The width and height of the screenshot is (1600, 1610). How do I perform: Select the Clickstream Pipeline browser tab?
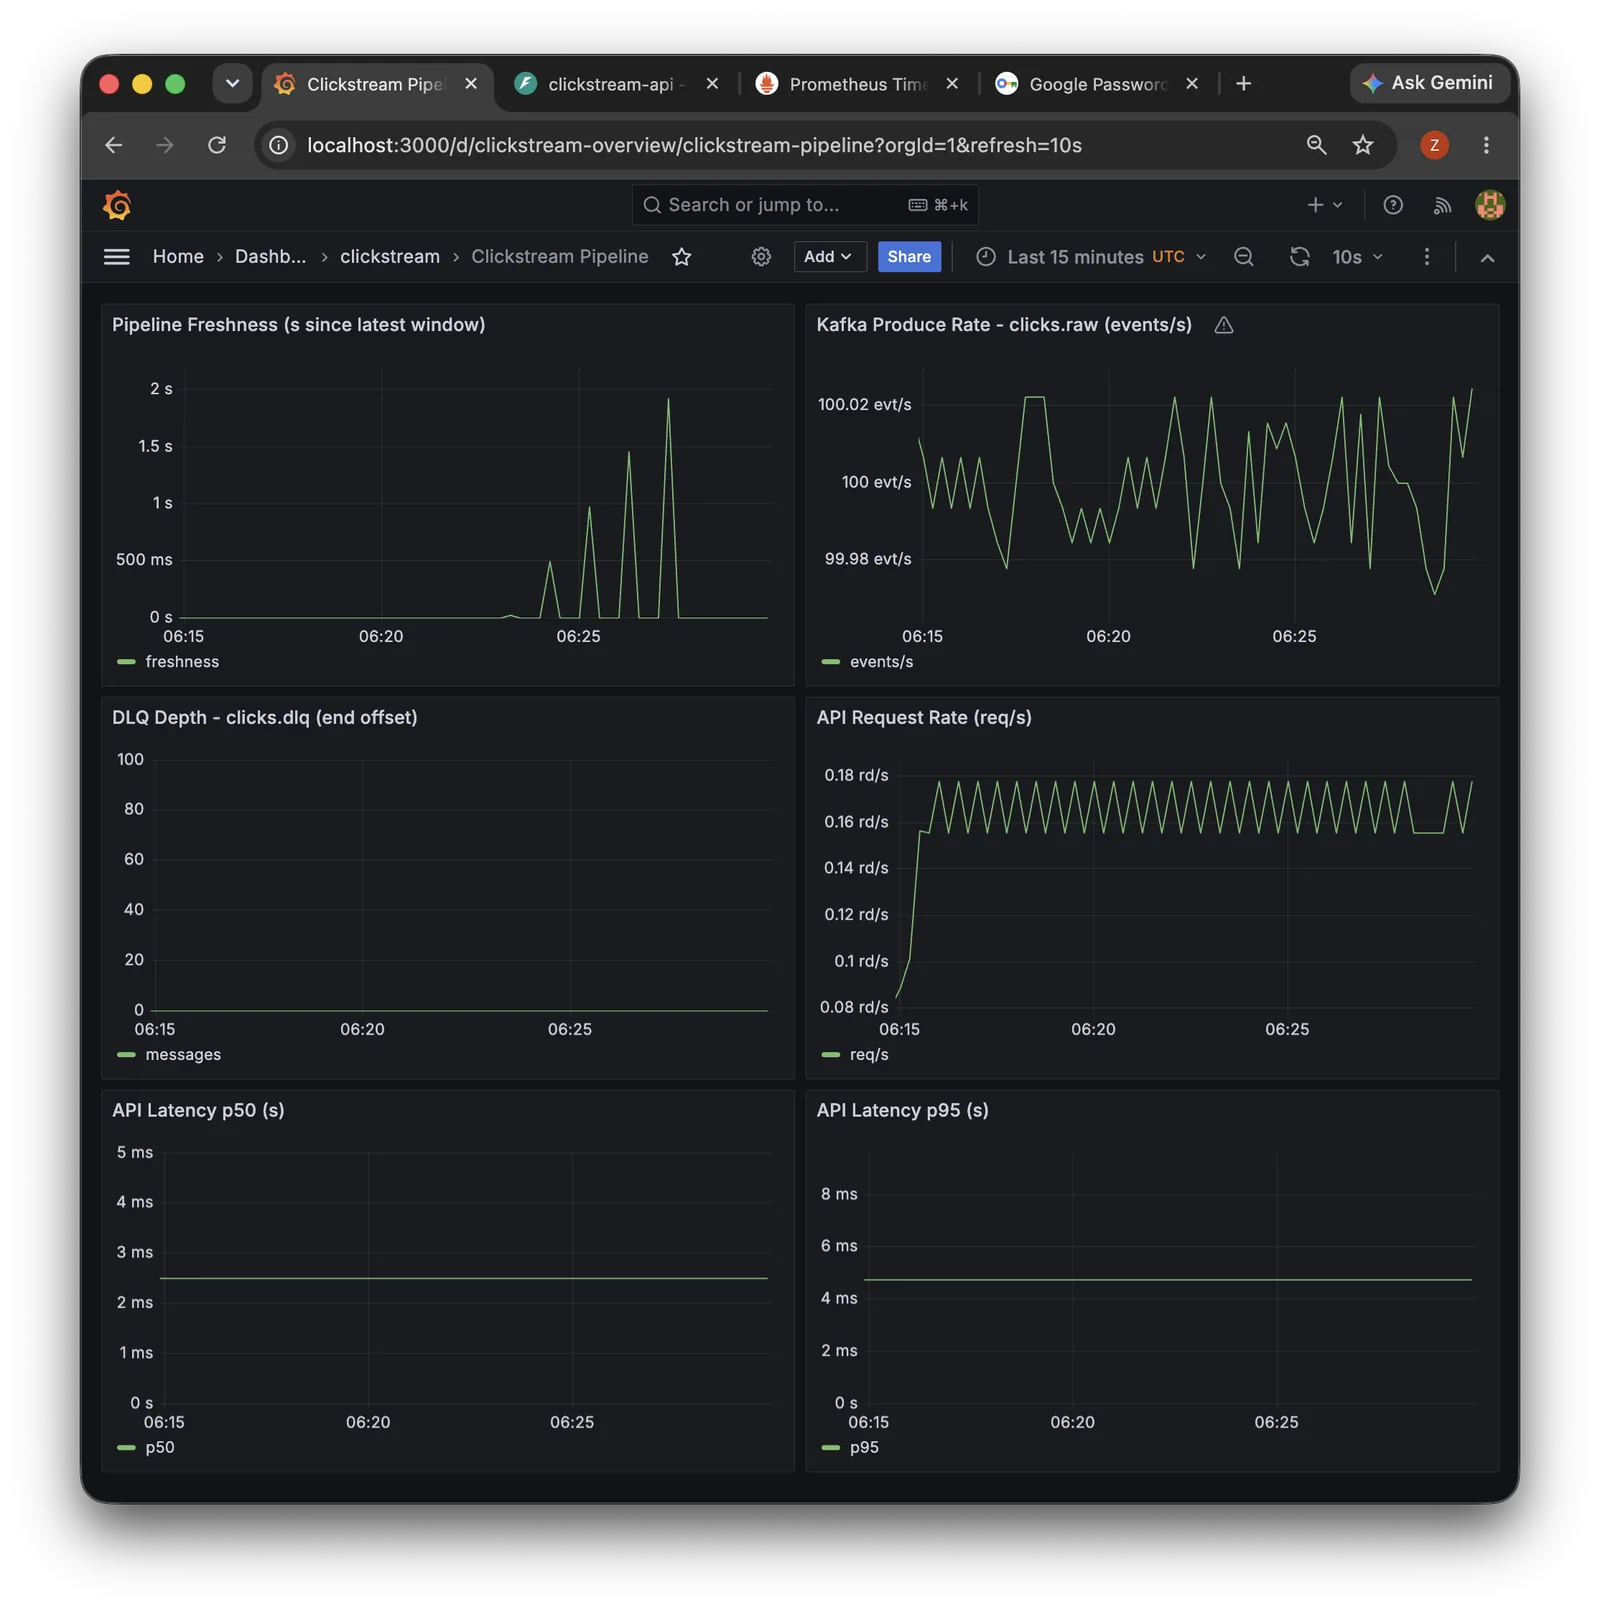(x=376, y=84)
